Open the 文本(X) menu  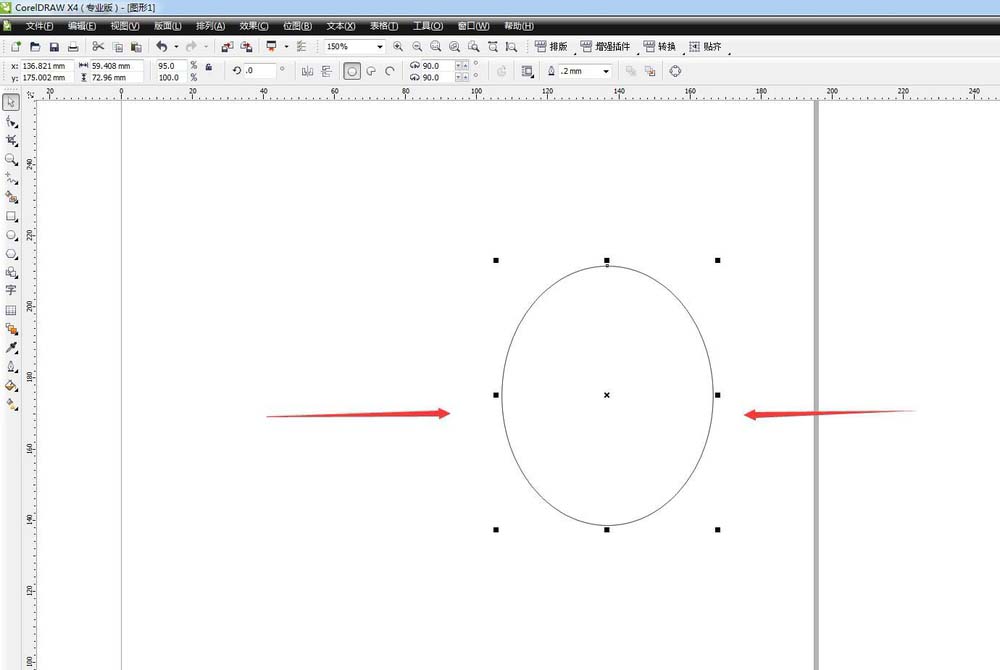tap(341, 26)
